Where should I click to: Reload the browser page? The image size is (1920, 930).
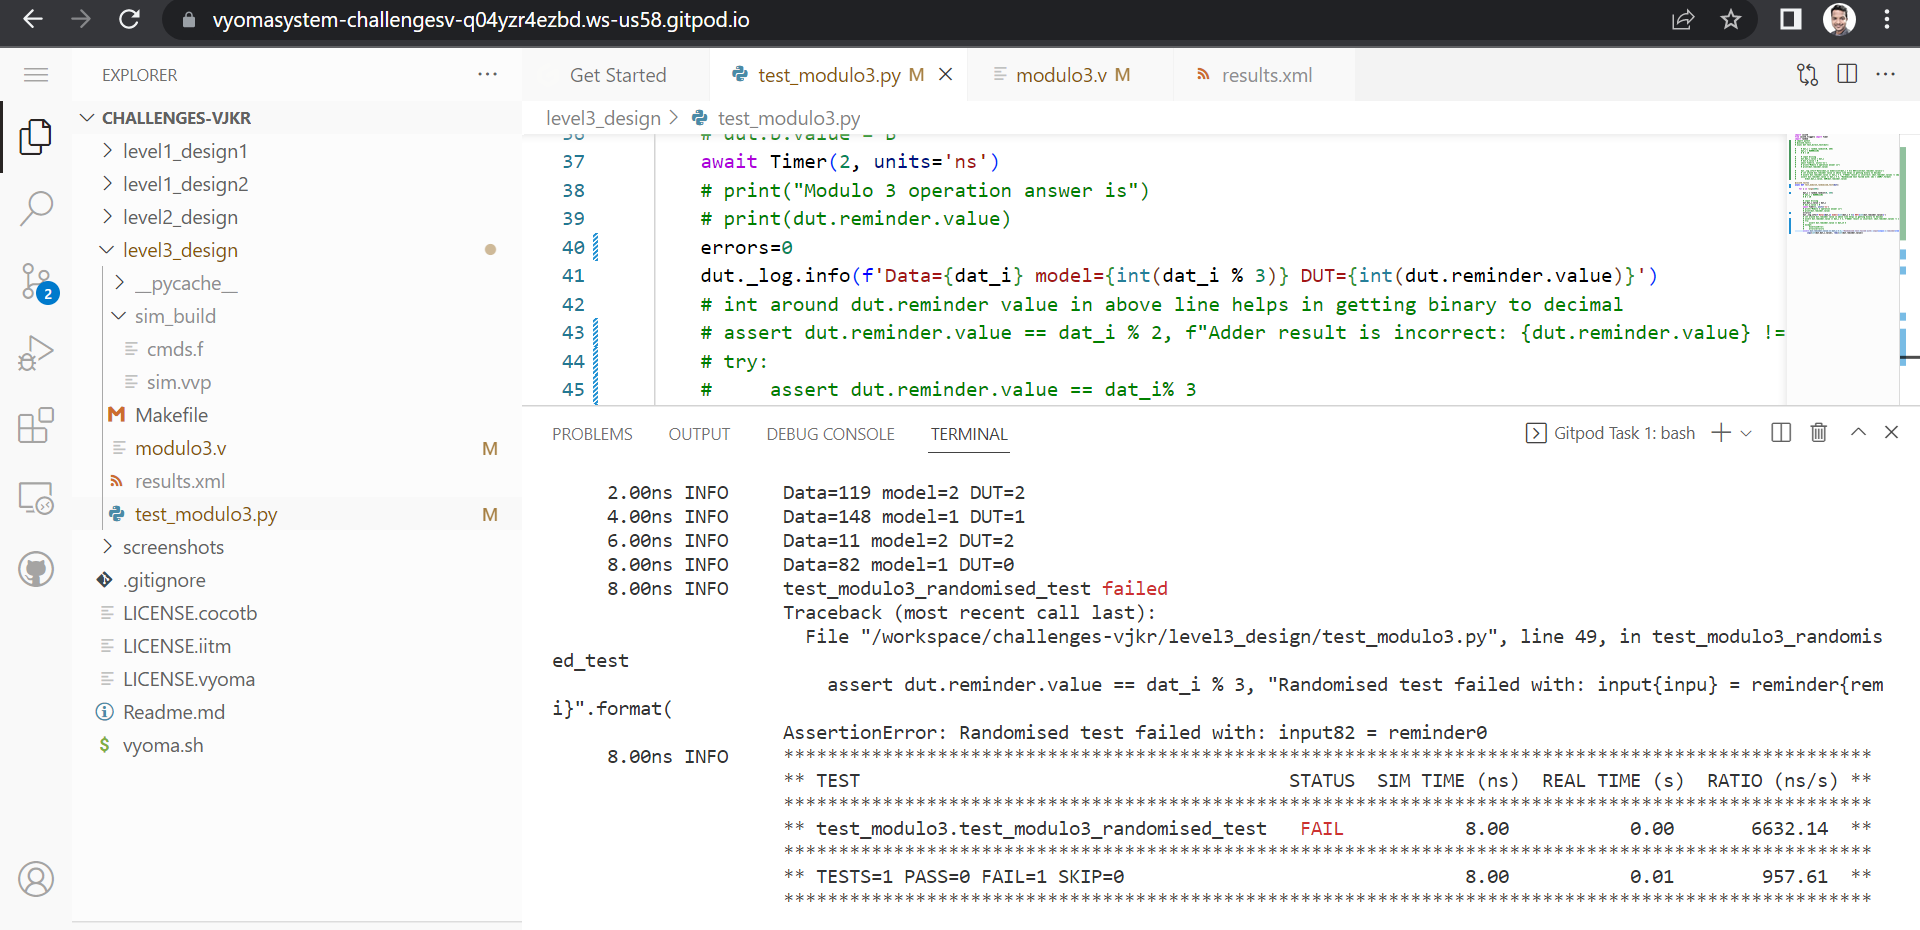tap(129, 19)
